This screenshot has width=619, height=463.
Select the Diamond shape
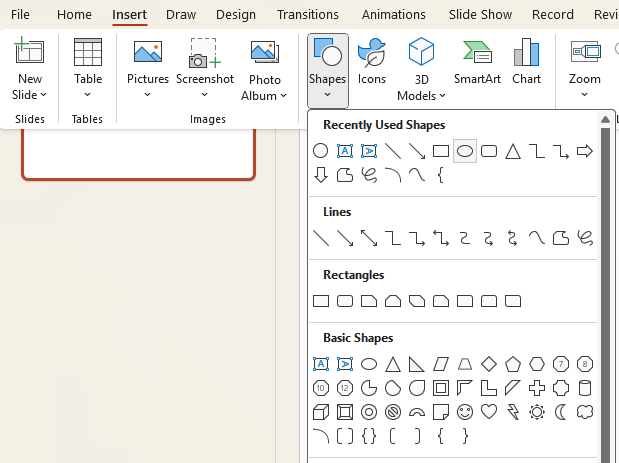pyautogui.click(x=489, y=364)
